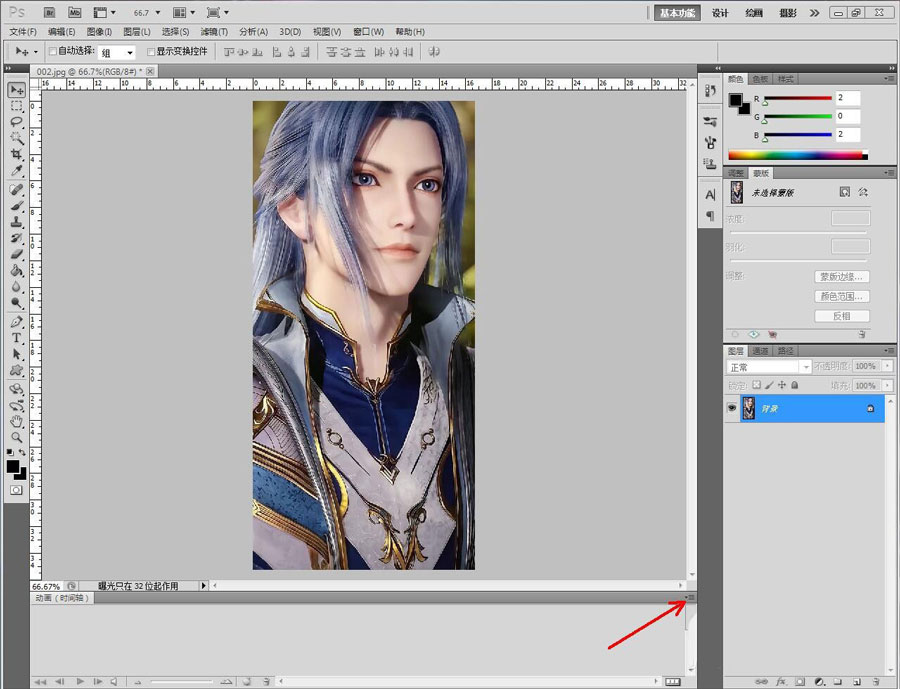Viewport: 900px width, 689px height.
Task: Select the Zoom tool in toolbox
Action: [x=17, y=437]
